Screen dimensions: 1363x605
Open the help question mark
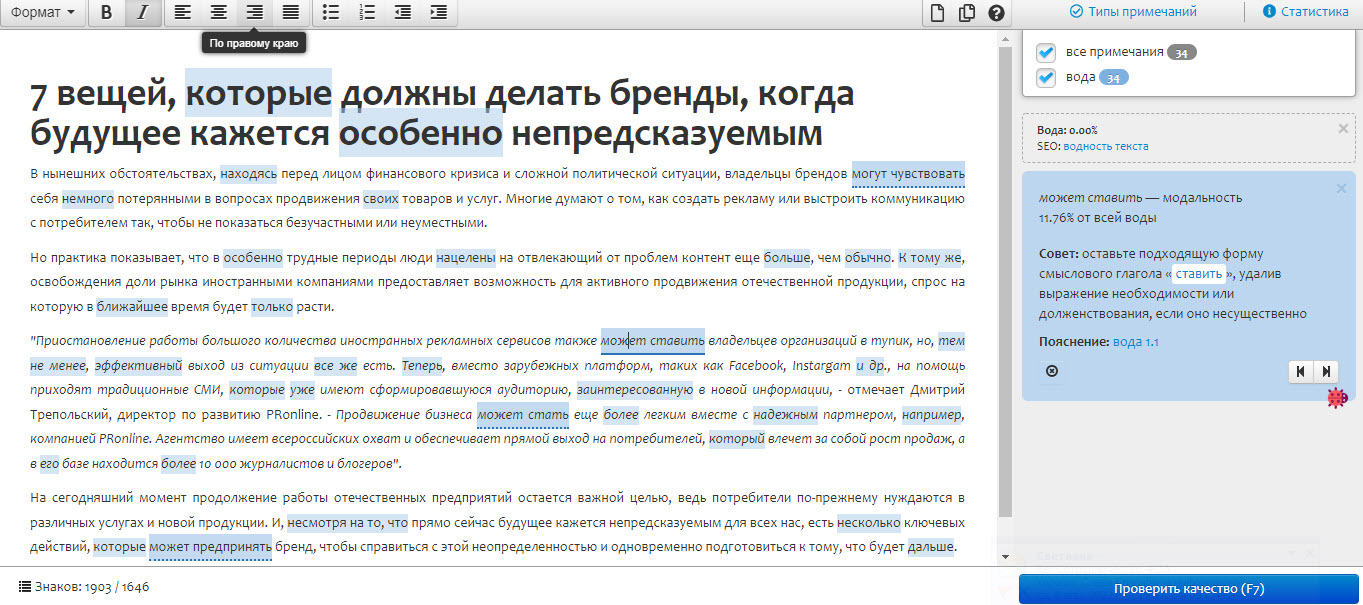point(995,13)
